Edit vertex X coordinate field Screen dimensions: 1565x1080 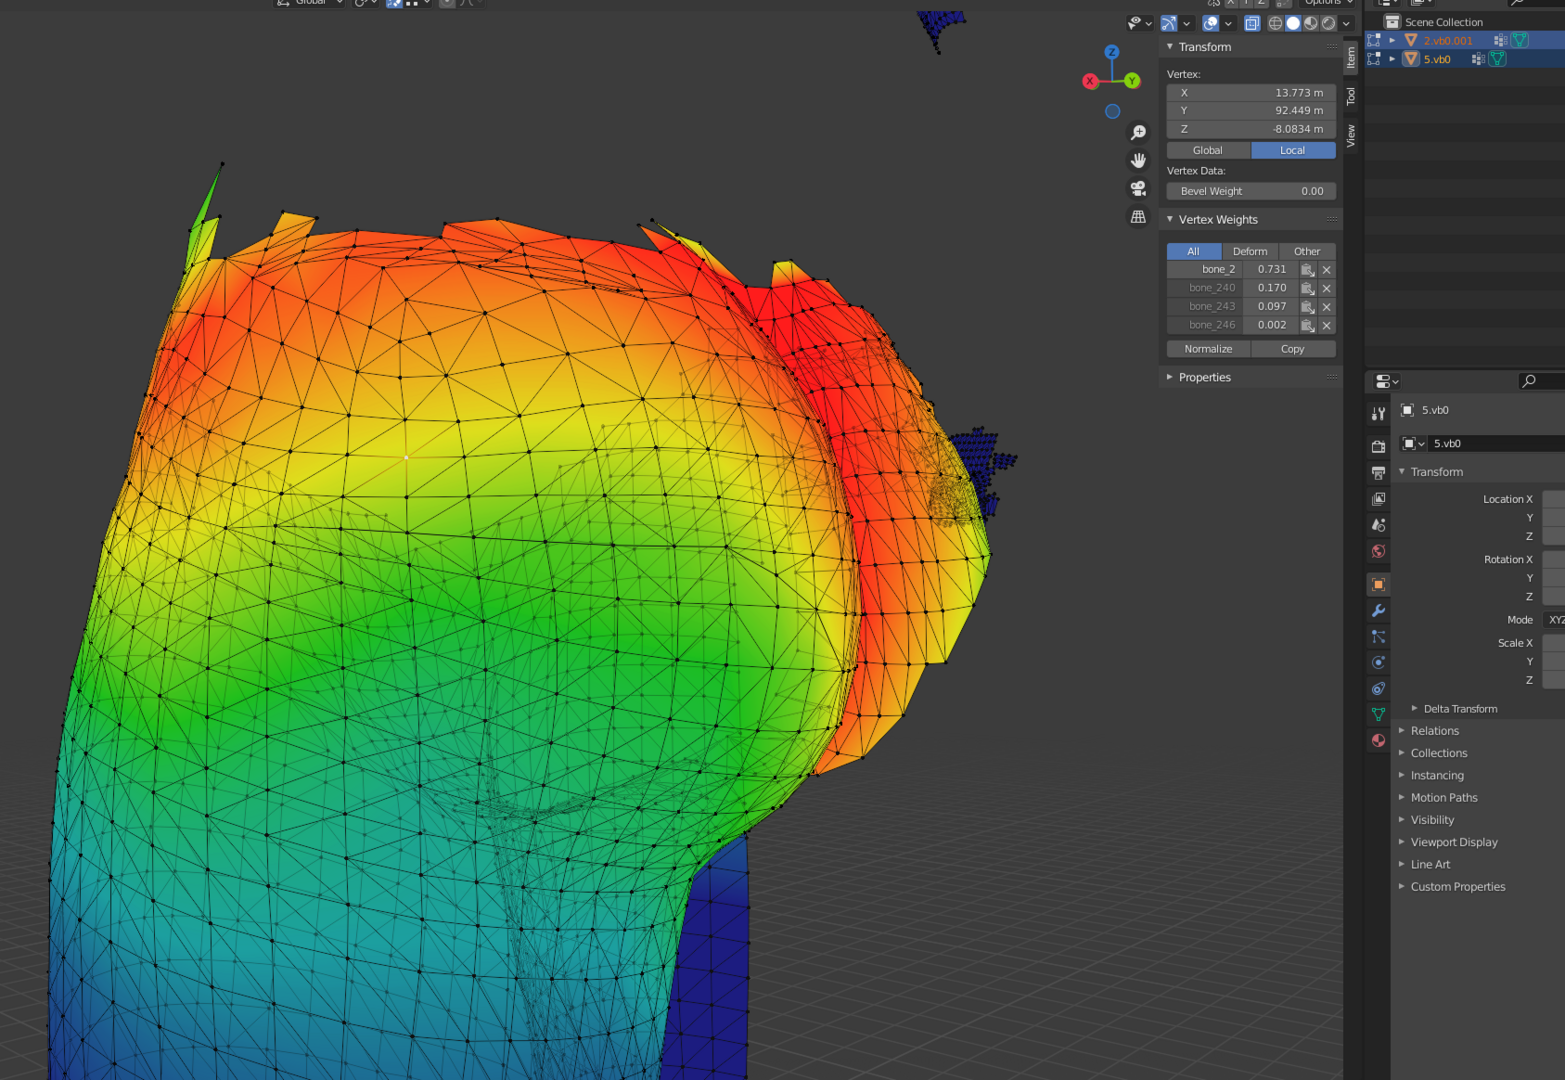(x=1251, y=92)
